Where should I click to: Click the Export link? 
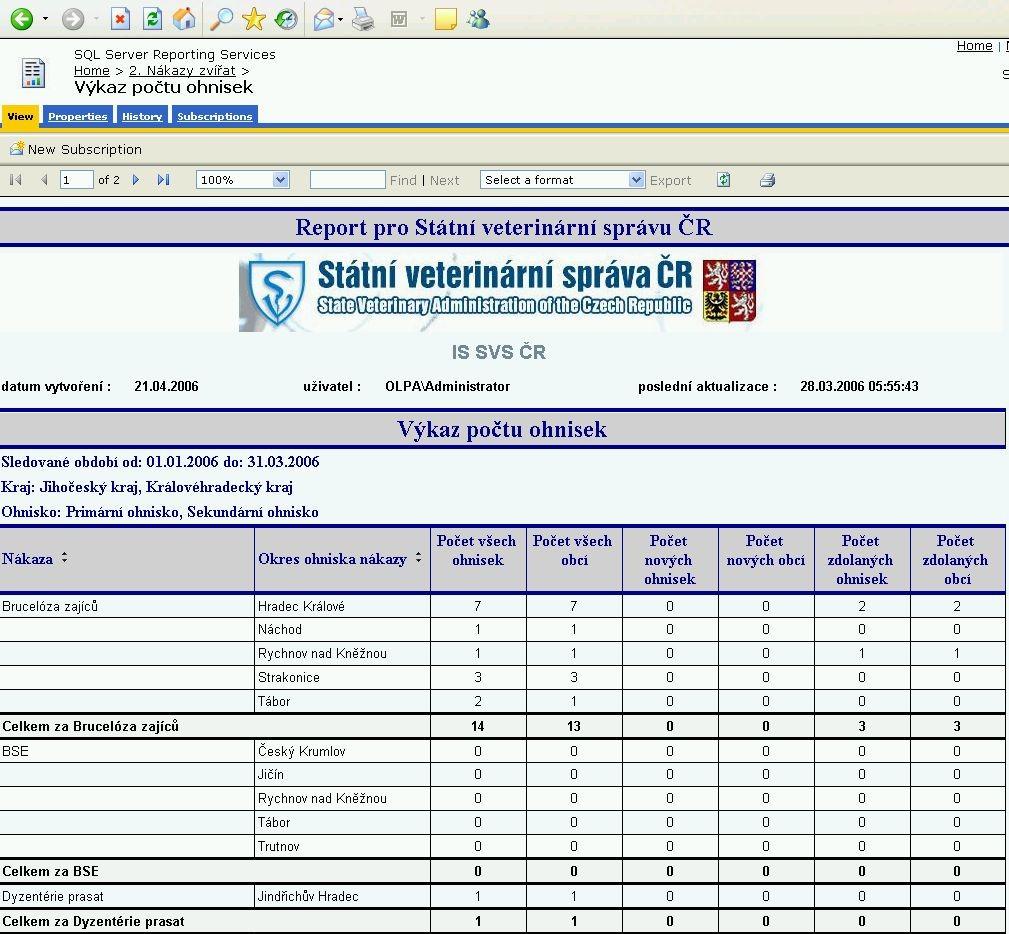tap(671, 180)
